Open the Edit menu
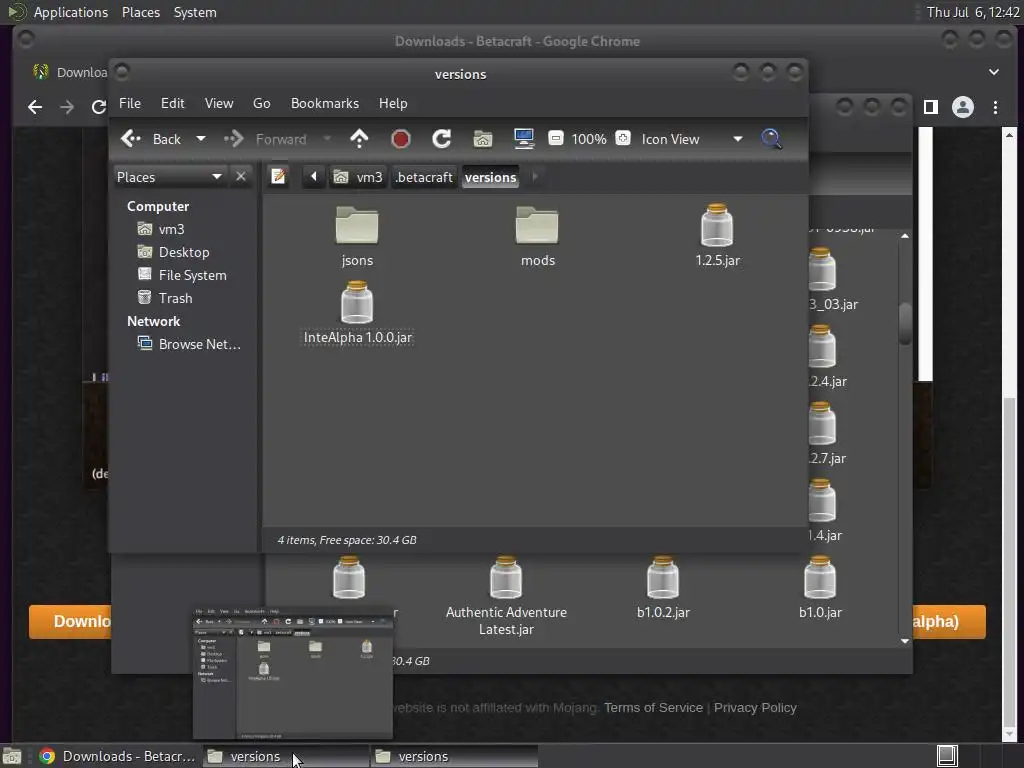The width and height of the screenshot is (1024, 768). (x=172, y=103)
